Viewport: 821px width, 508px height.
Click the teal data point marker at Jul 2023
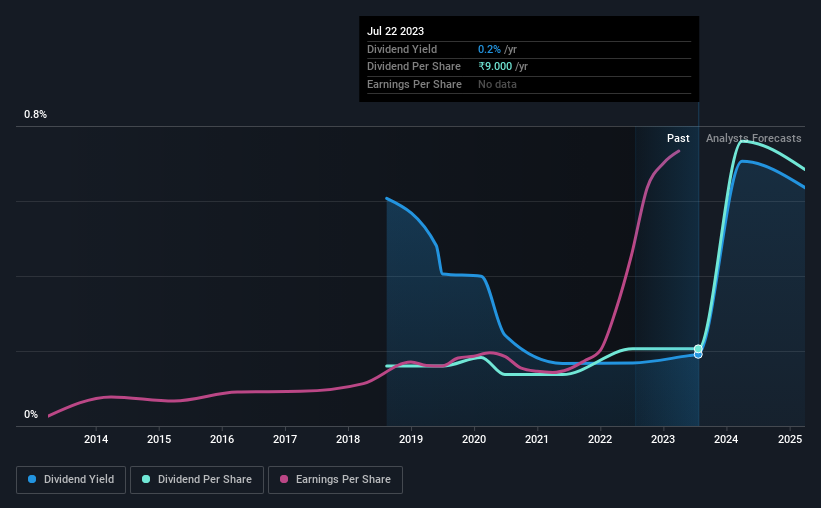[x=698, y=349]
